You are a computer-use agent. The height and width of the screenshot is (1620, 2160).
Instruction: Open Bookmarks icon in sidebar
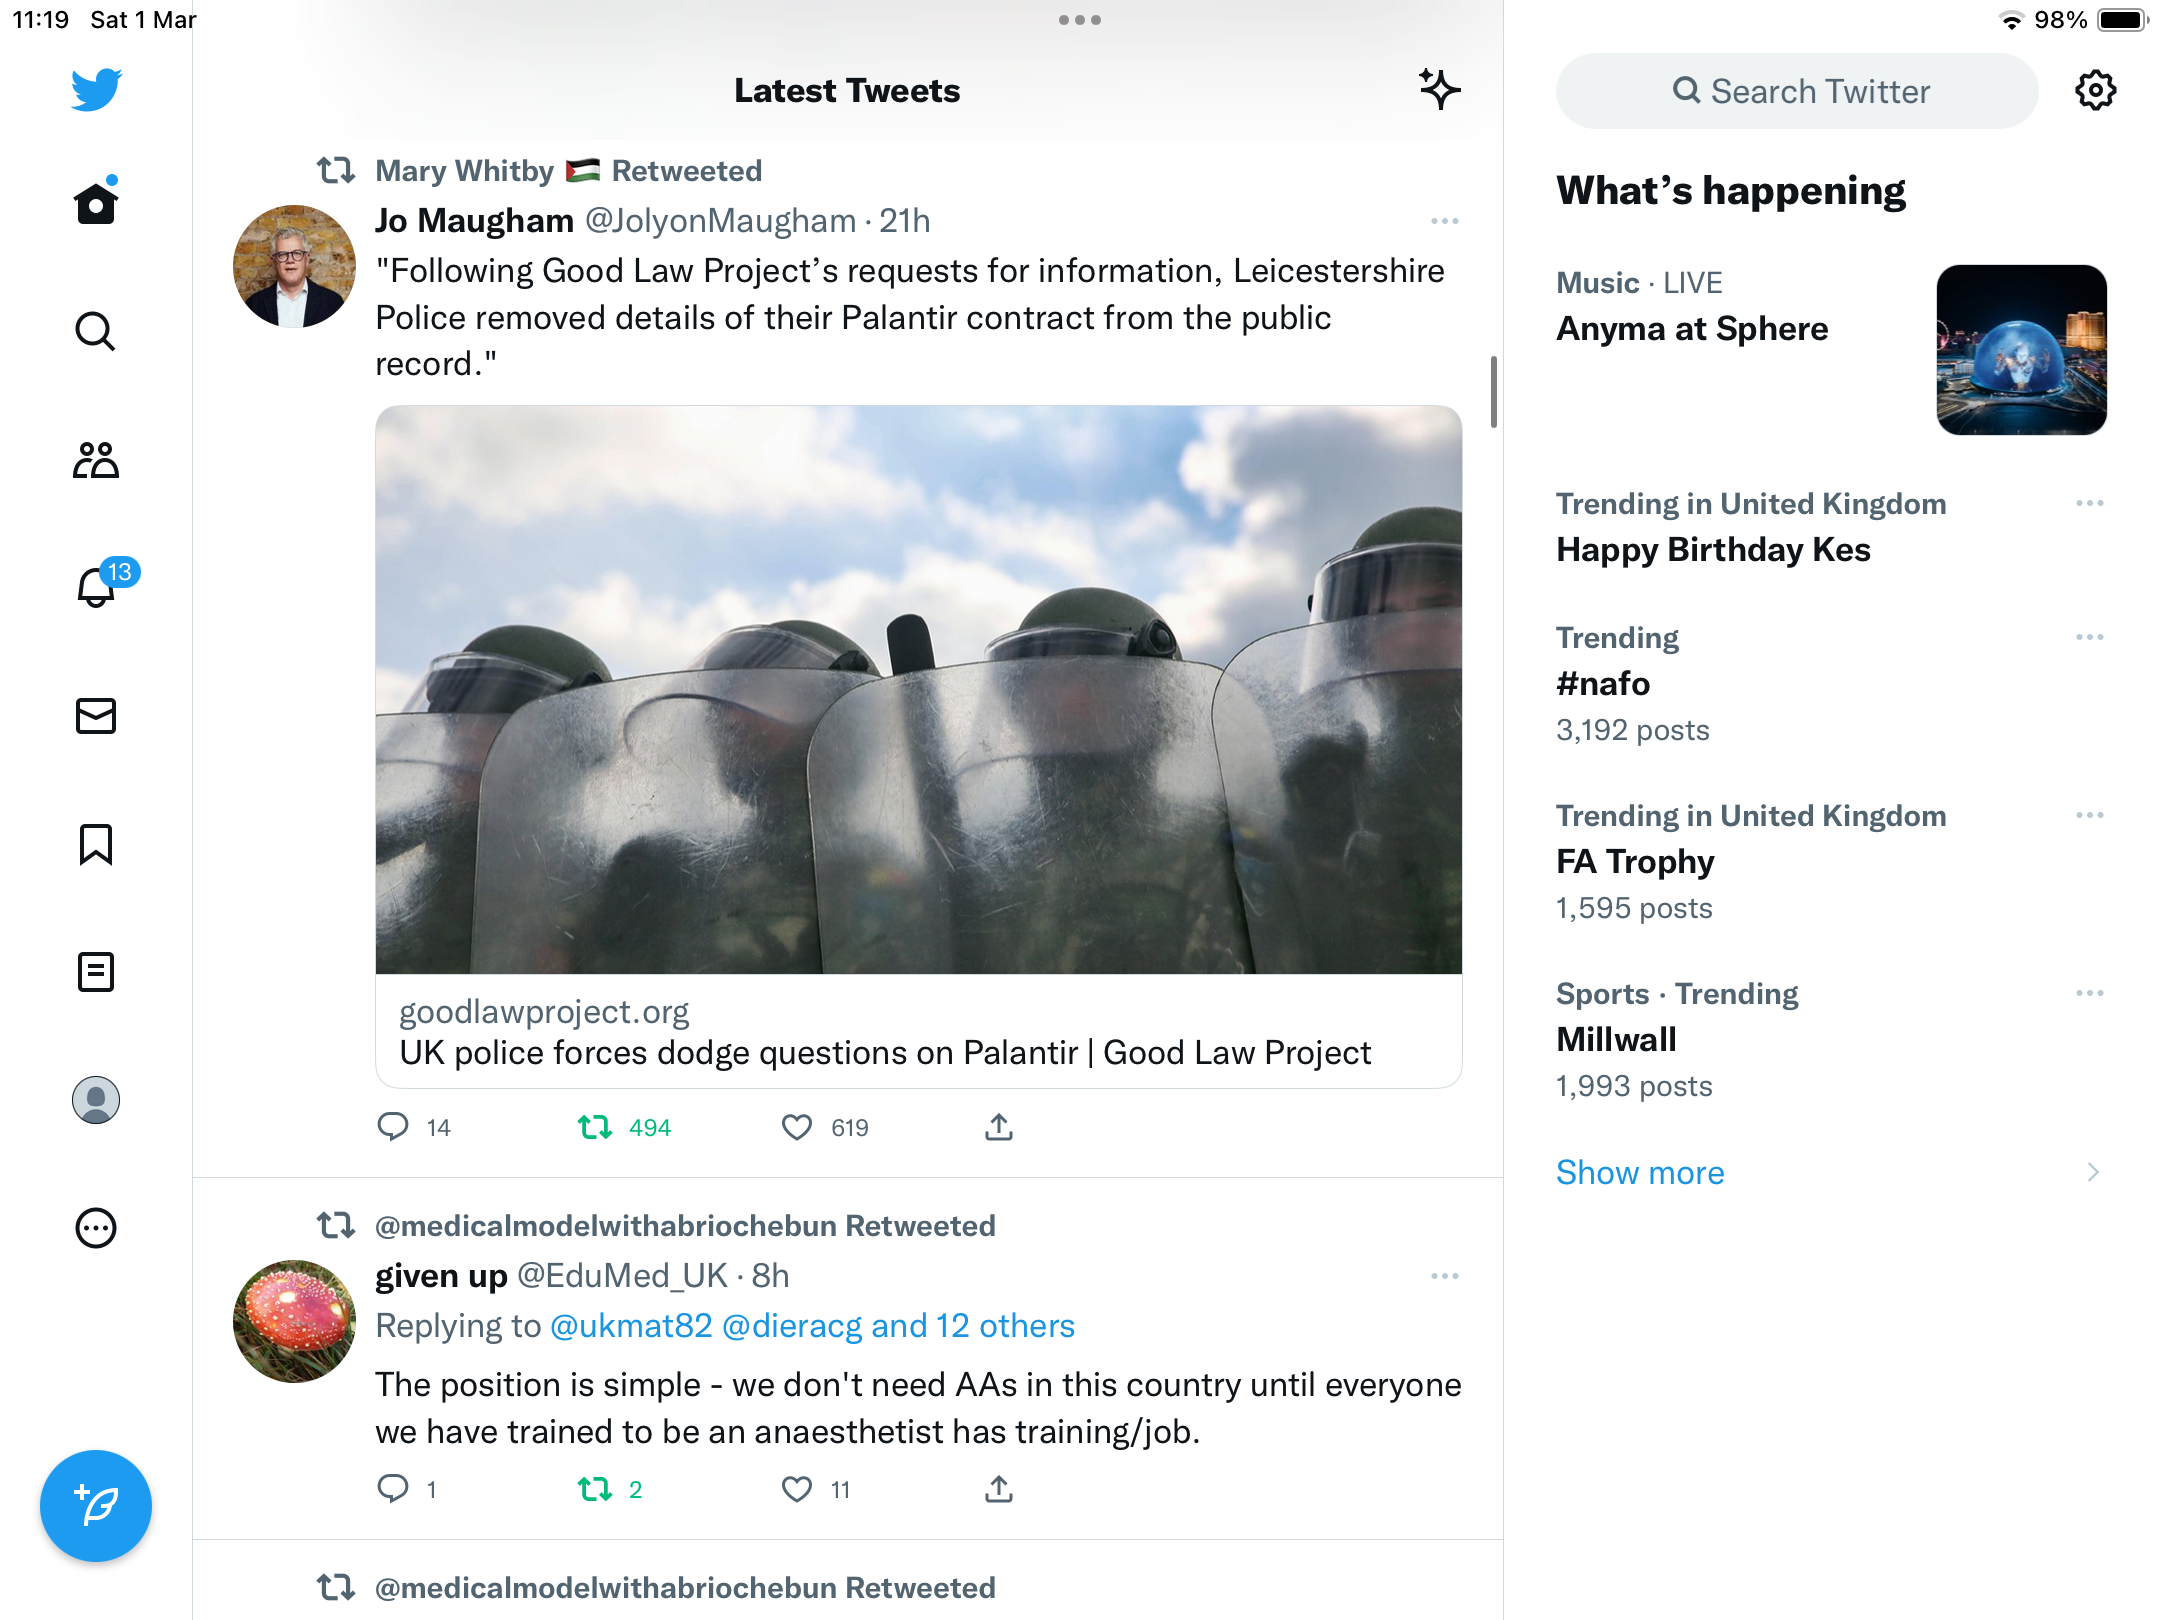pos(96,844)
